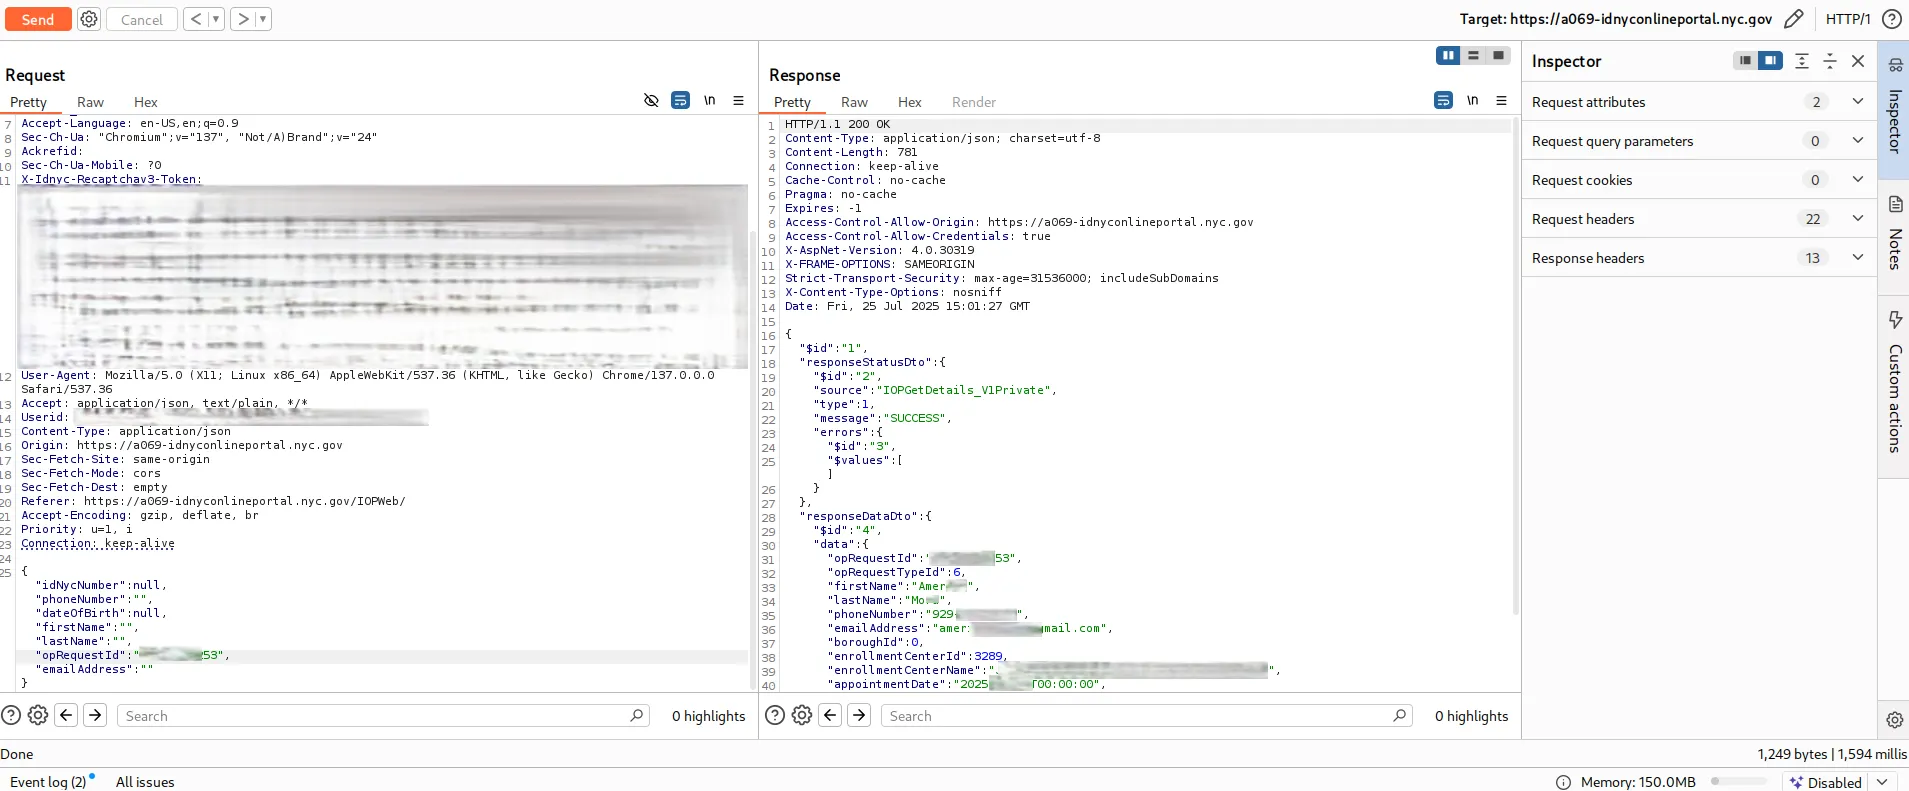Screen dimensions: 1909x791
Task: Select the Request panel's Pretty tab
Action: 29,102
